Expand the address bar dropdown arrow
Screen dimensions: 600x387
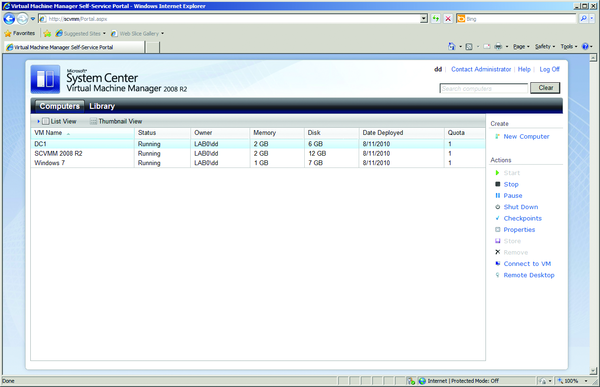(424, 18)
